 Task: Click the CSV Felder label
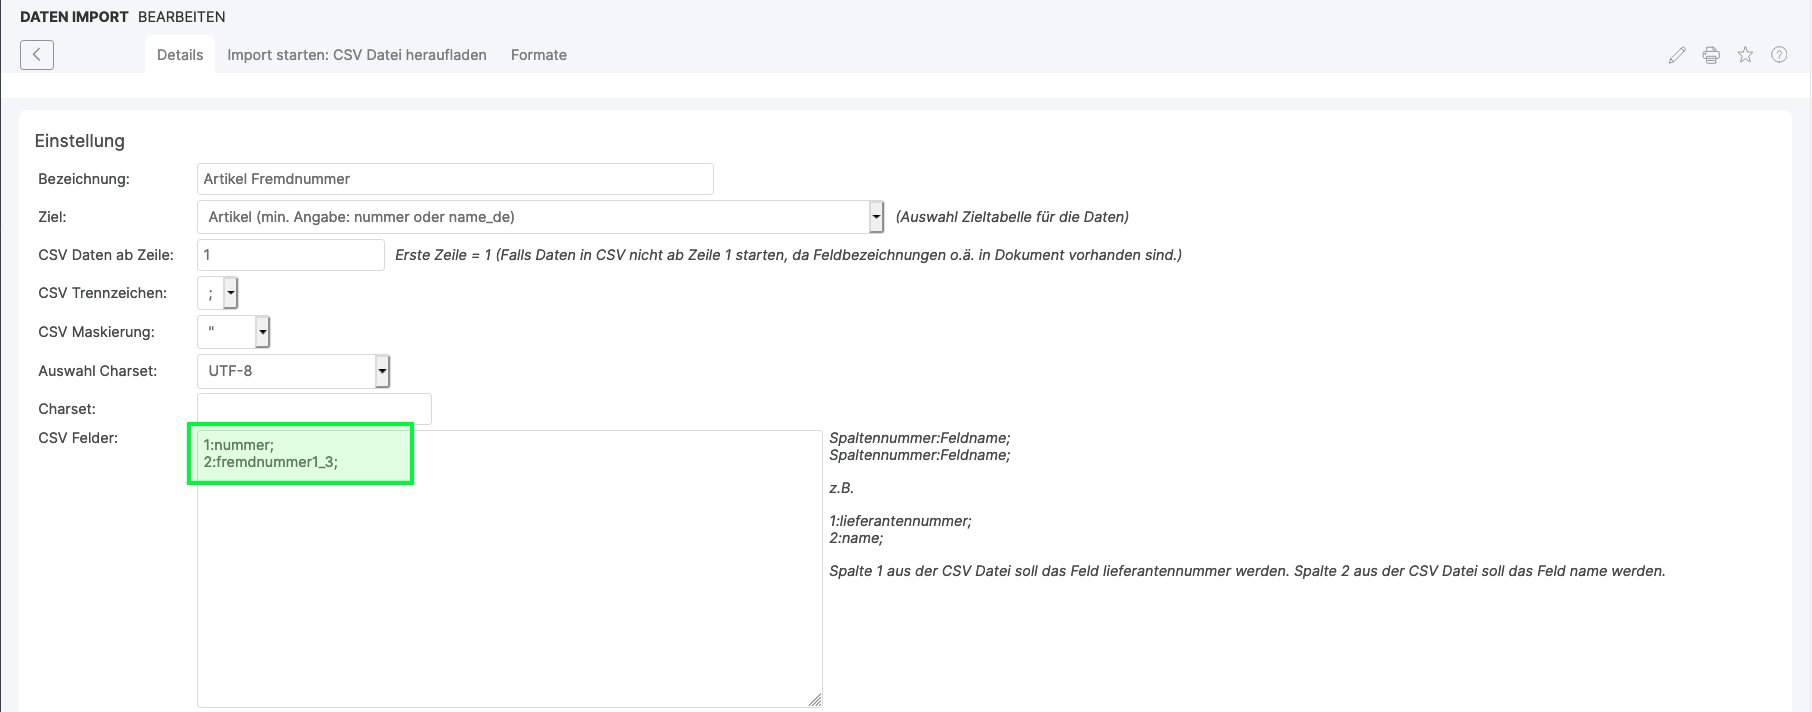pyautogui.click(x=78, y=438)
